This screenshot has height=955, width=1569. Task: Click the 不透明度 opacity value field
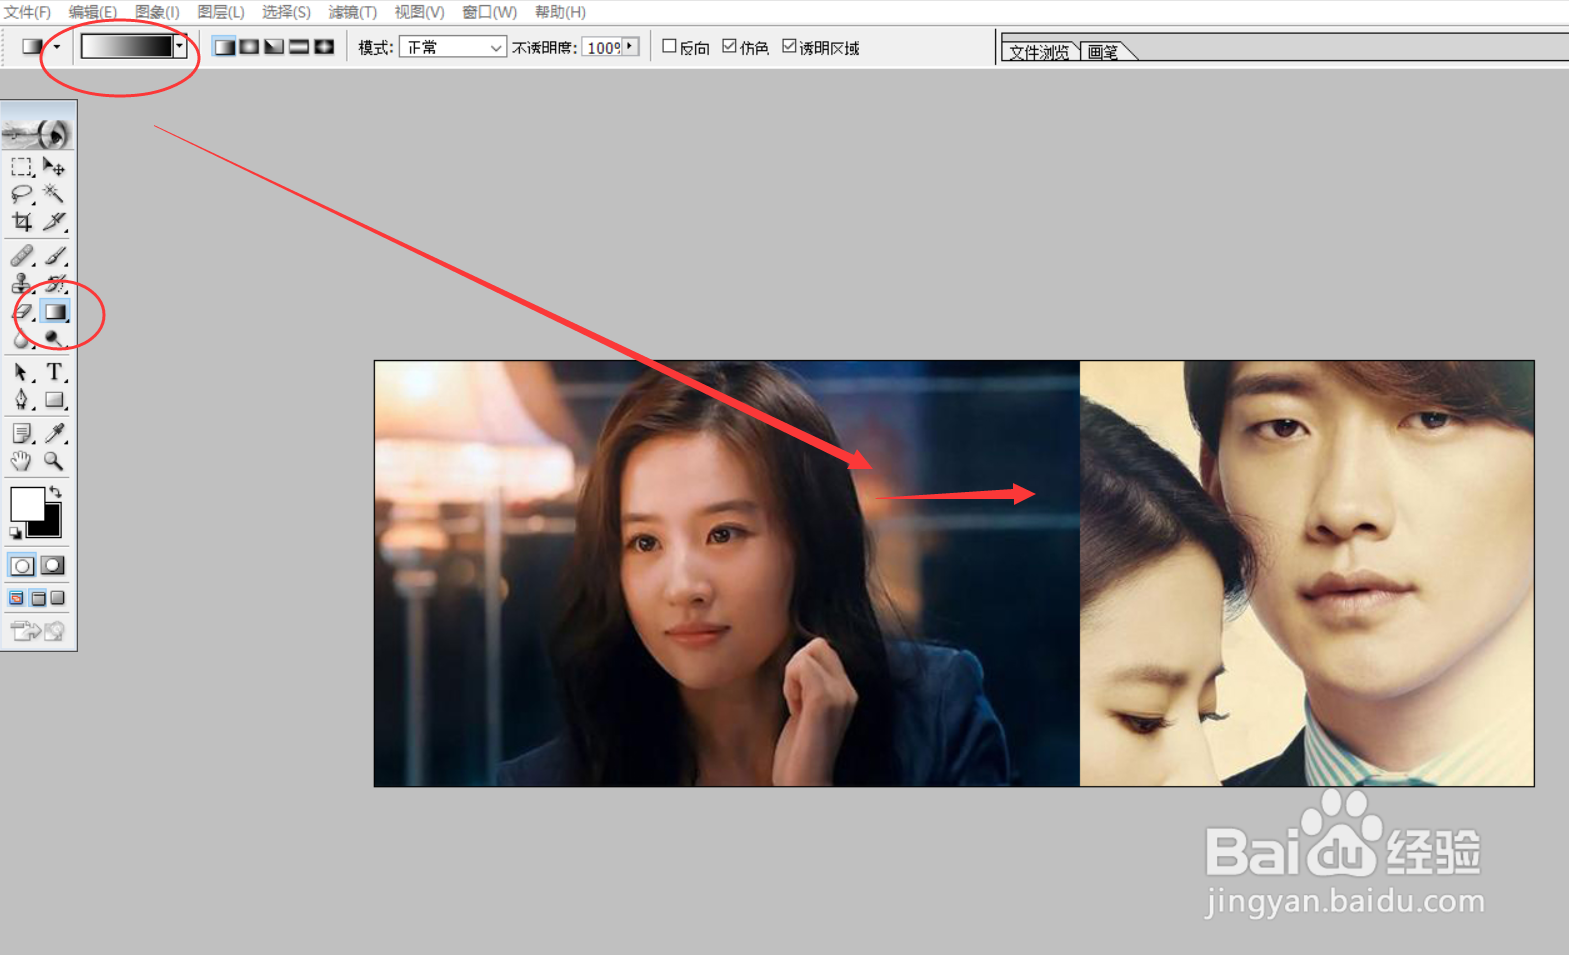click(x=602, y=47)
